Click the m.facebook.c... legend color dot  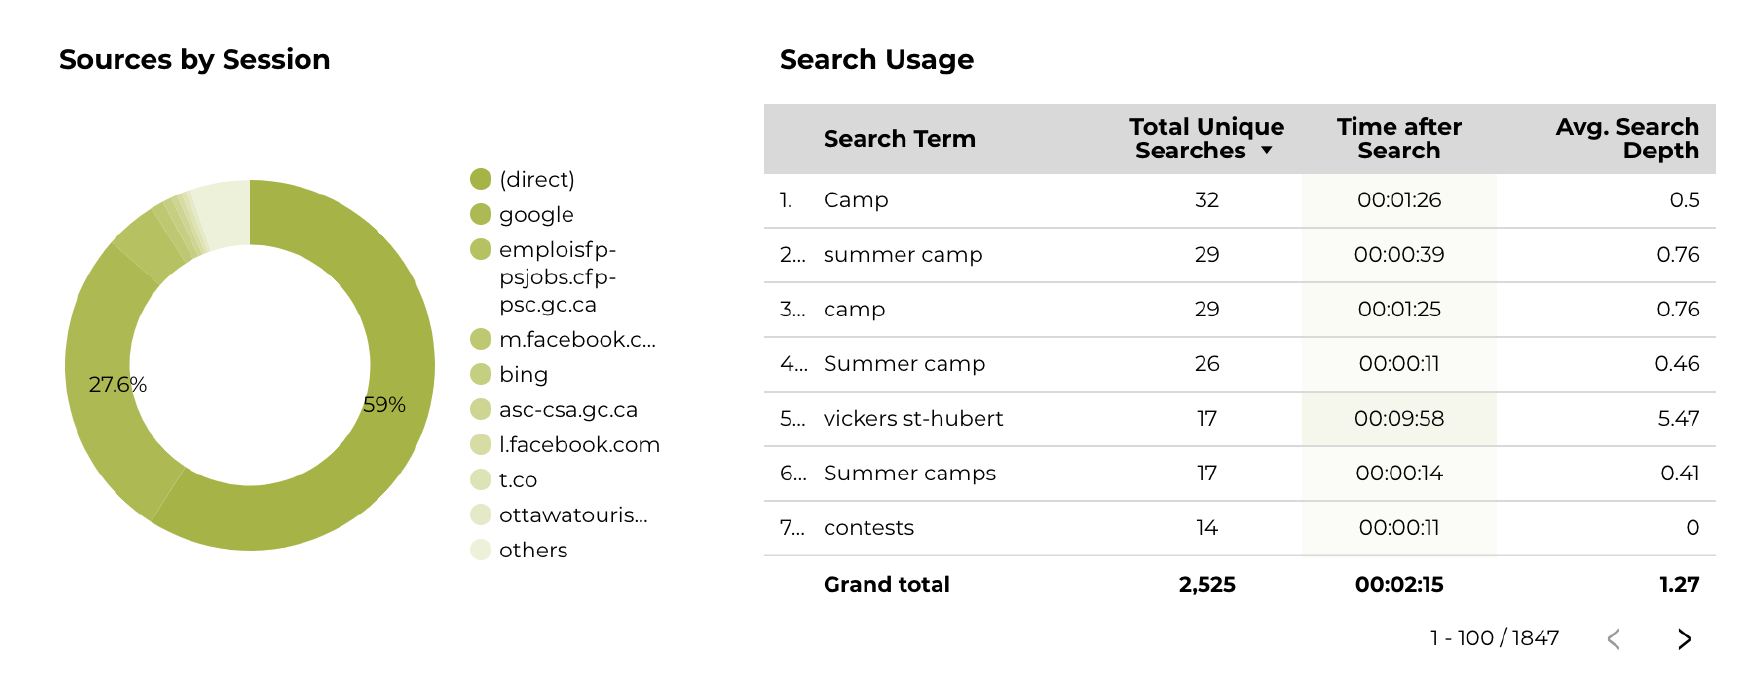point(481,339)
